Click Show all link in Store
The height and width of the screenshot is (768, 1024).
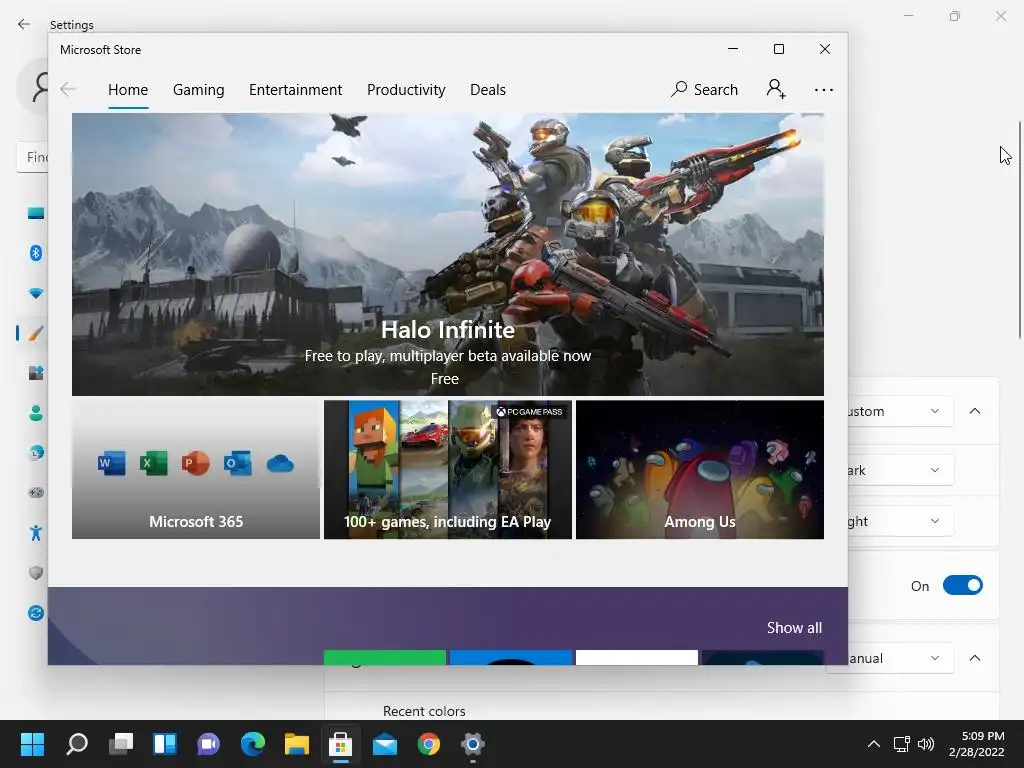pos(794,628)
